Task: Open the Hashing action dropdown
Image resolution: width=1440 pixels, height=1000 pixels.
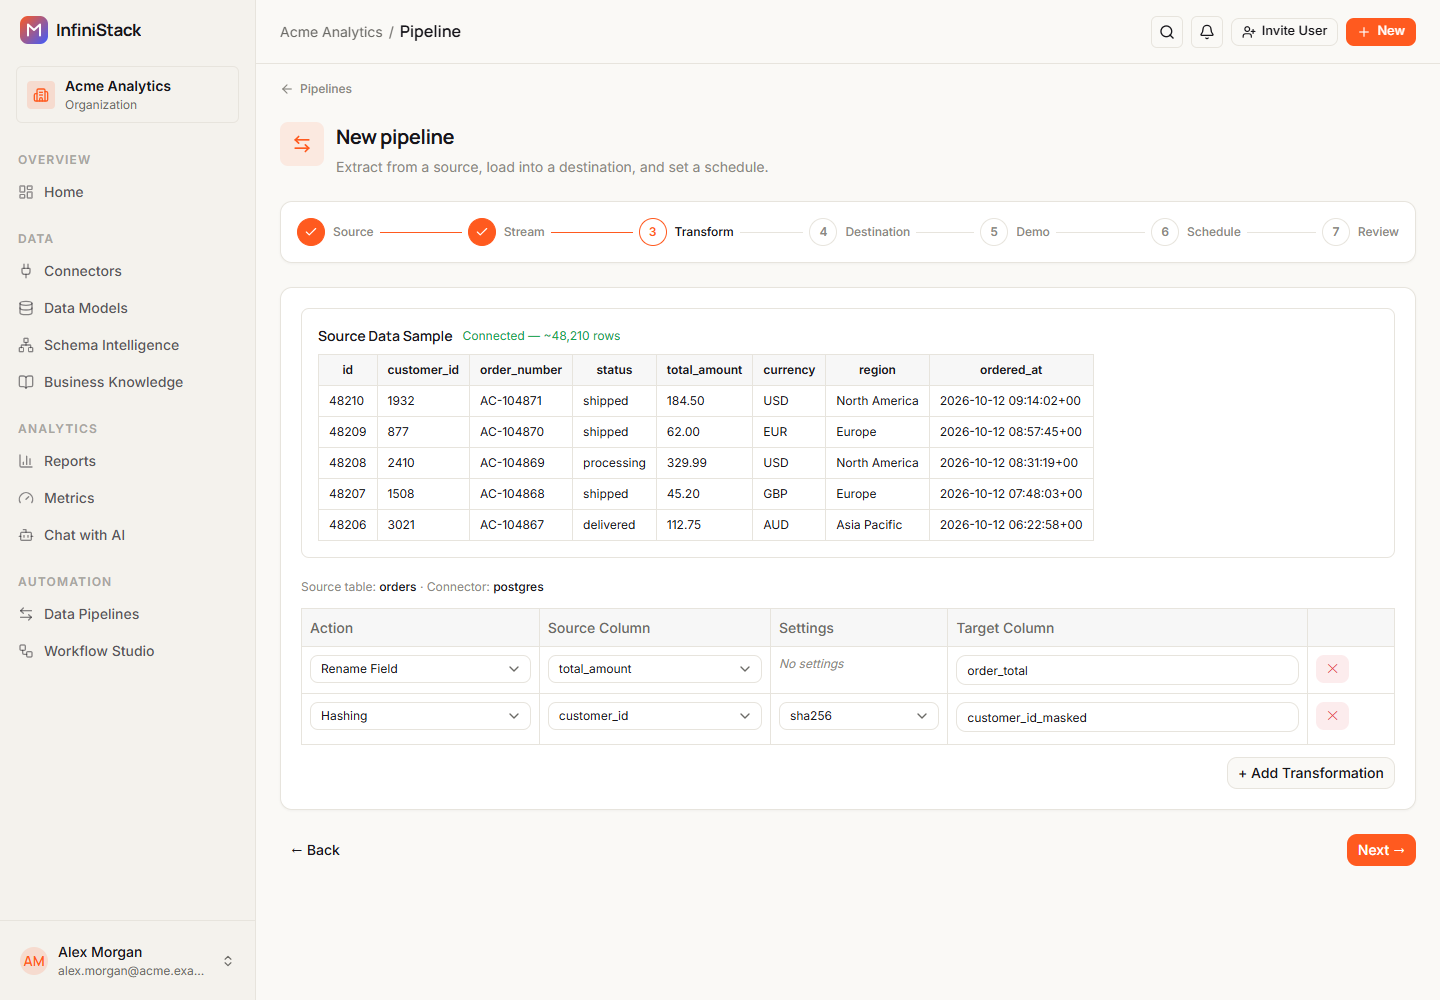Action: pyautogui.click(x=420, y=716)
